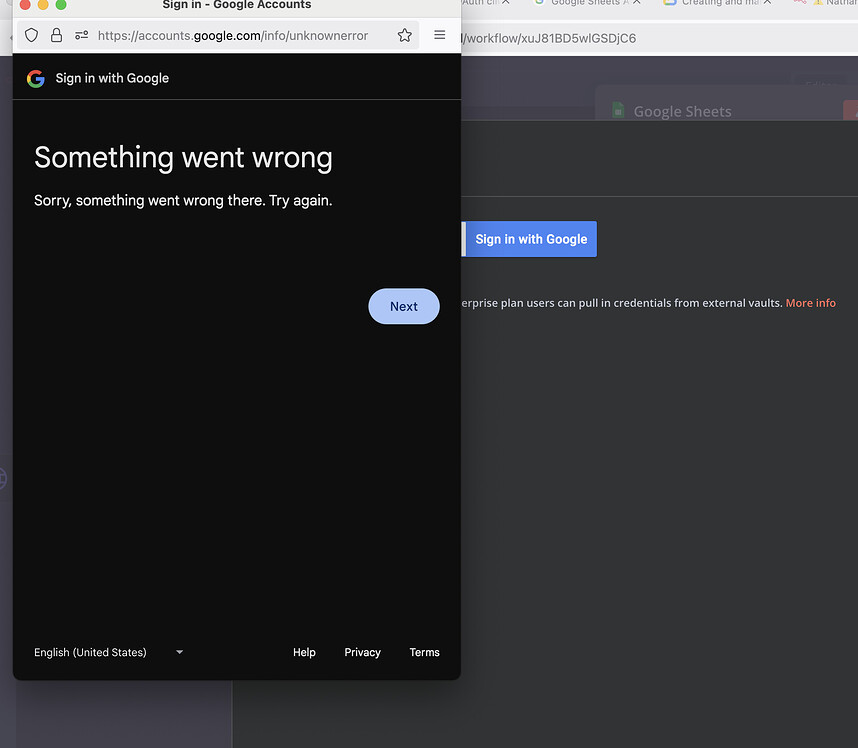Click the accounts.google.com address bar field

pyautogui.click(x=230, y=35)
